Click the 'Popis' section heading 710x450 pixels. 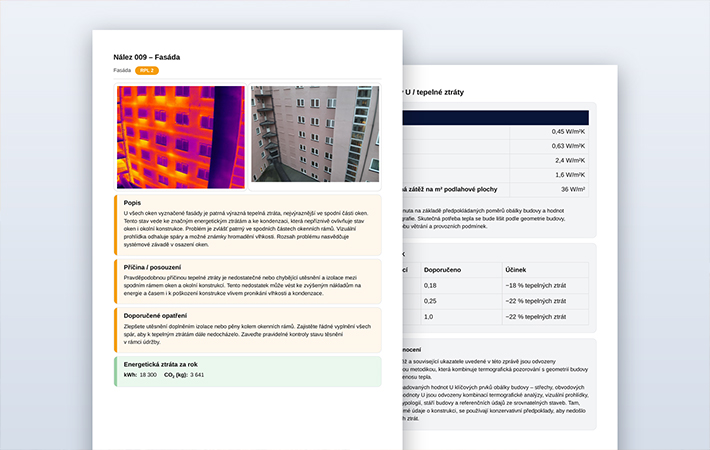(x=132, y=203)
